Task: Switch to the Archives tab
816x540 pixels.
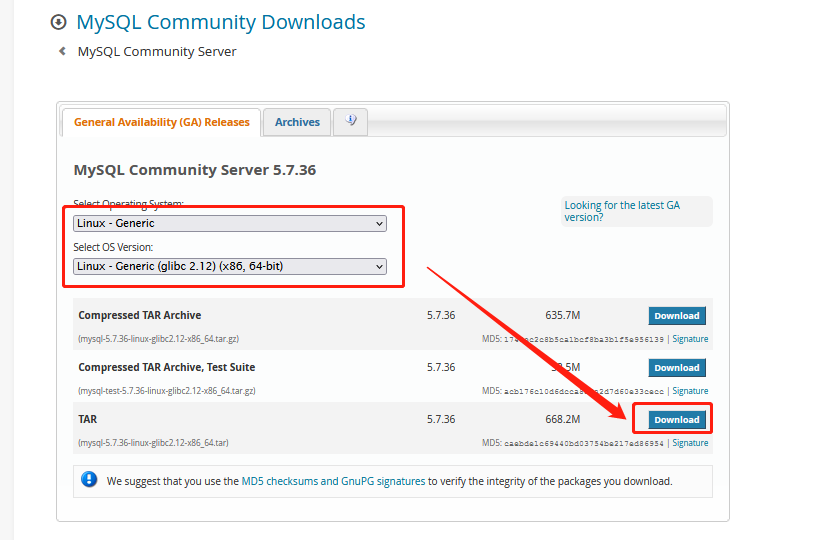Action: (x=297, y=122)
